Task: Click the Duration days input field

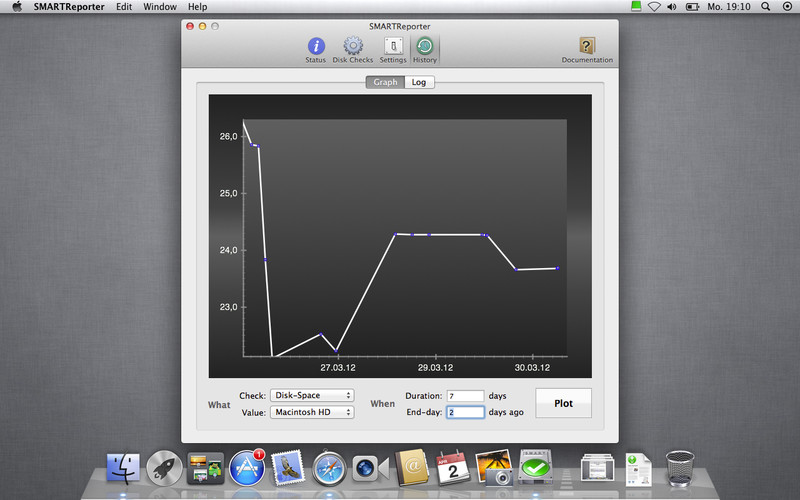Action: point(465,396)
